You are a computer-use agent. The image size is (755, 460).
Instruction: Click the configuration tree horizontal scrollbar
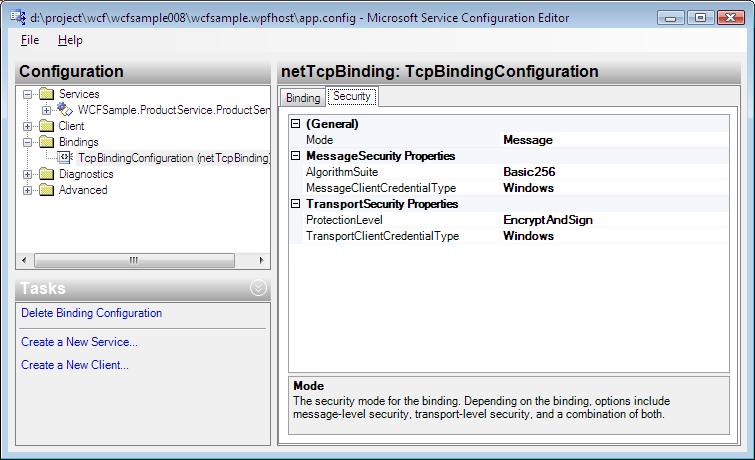134,260
